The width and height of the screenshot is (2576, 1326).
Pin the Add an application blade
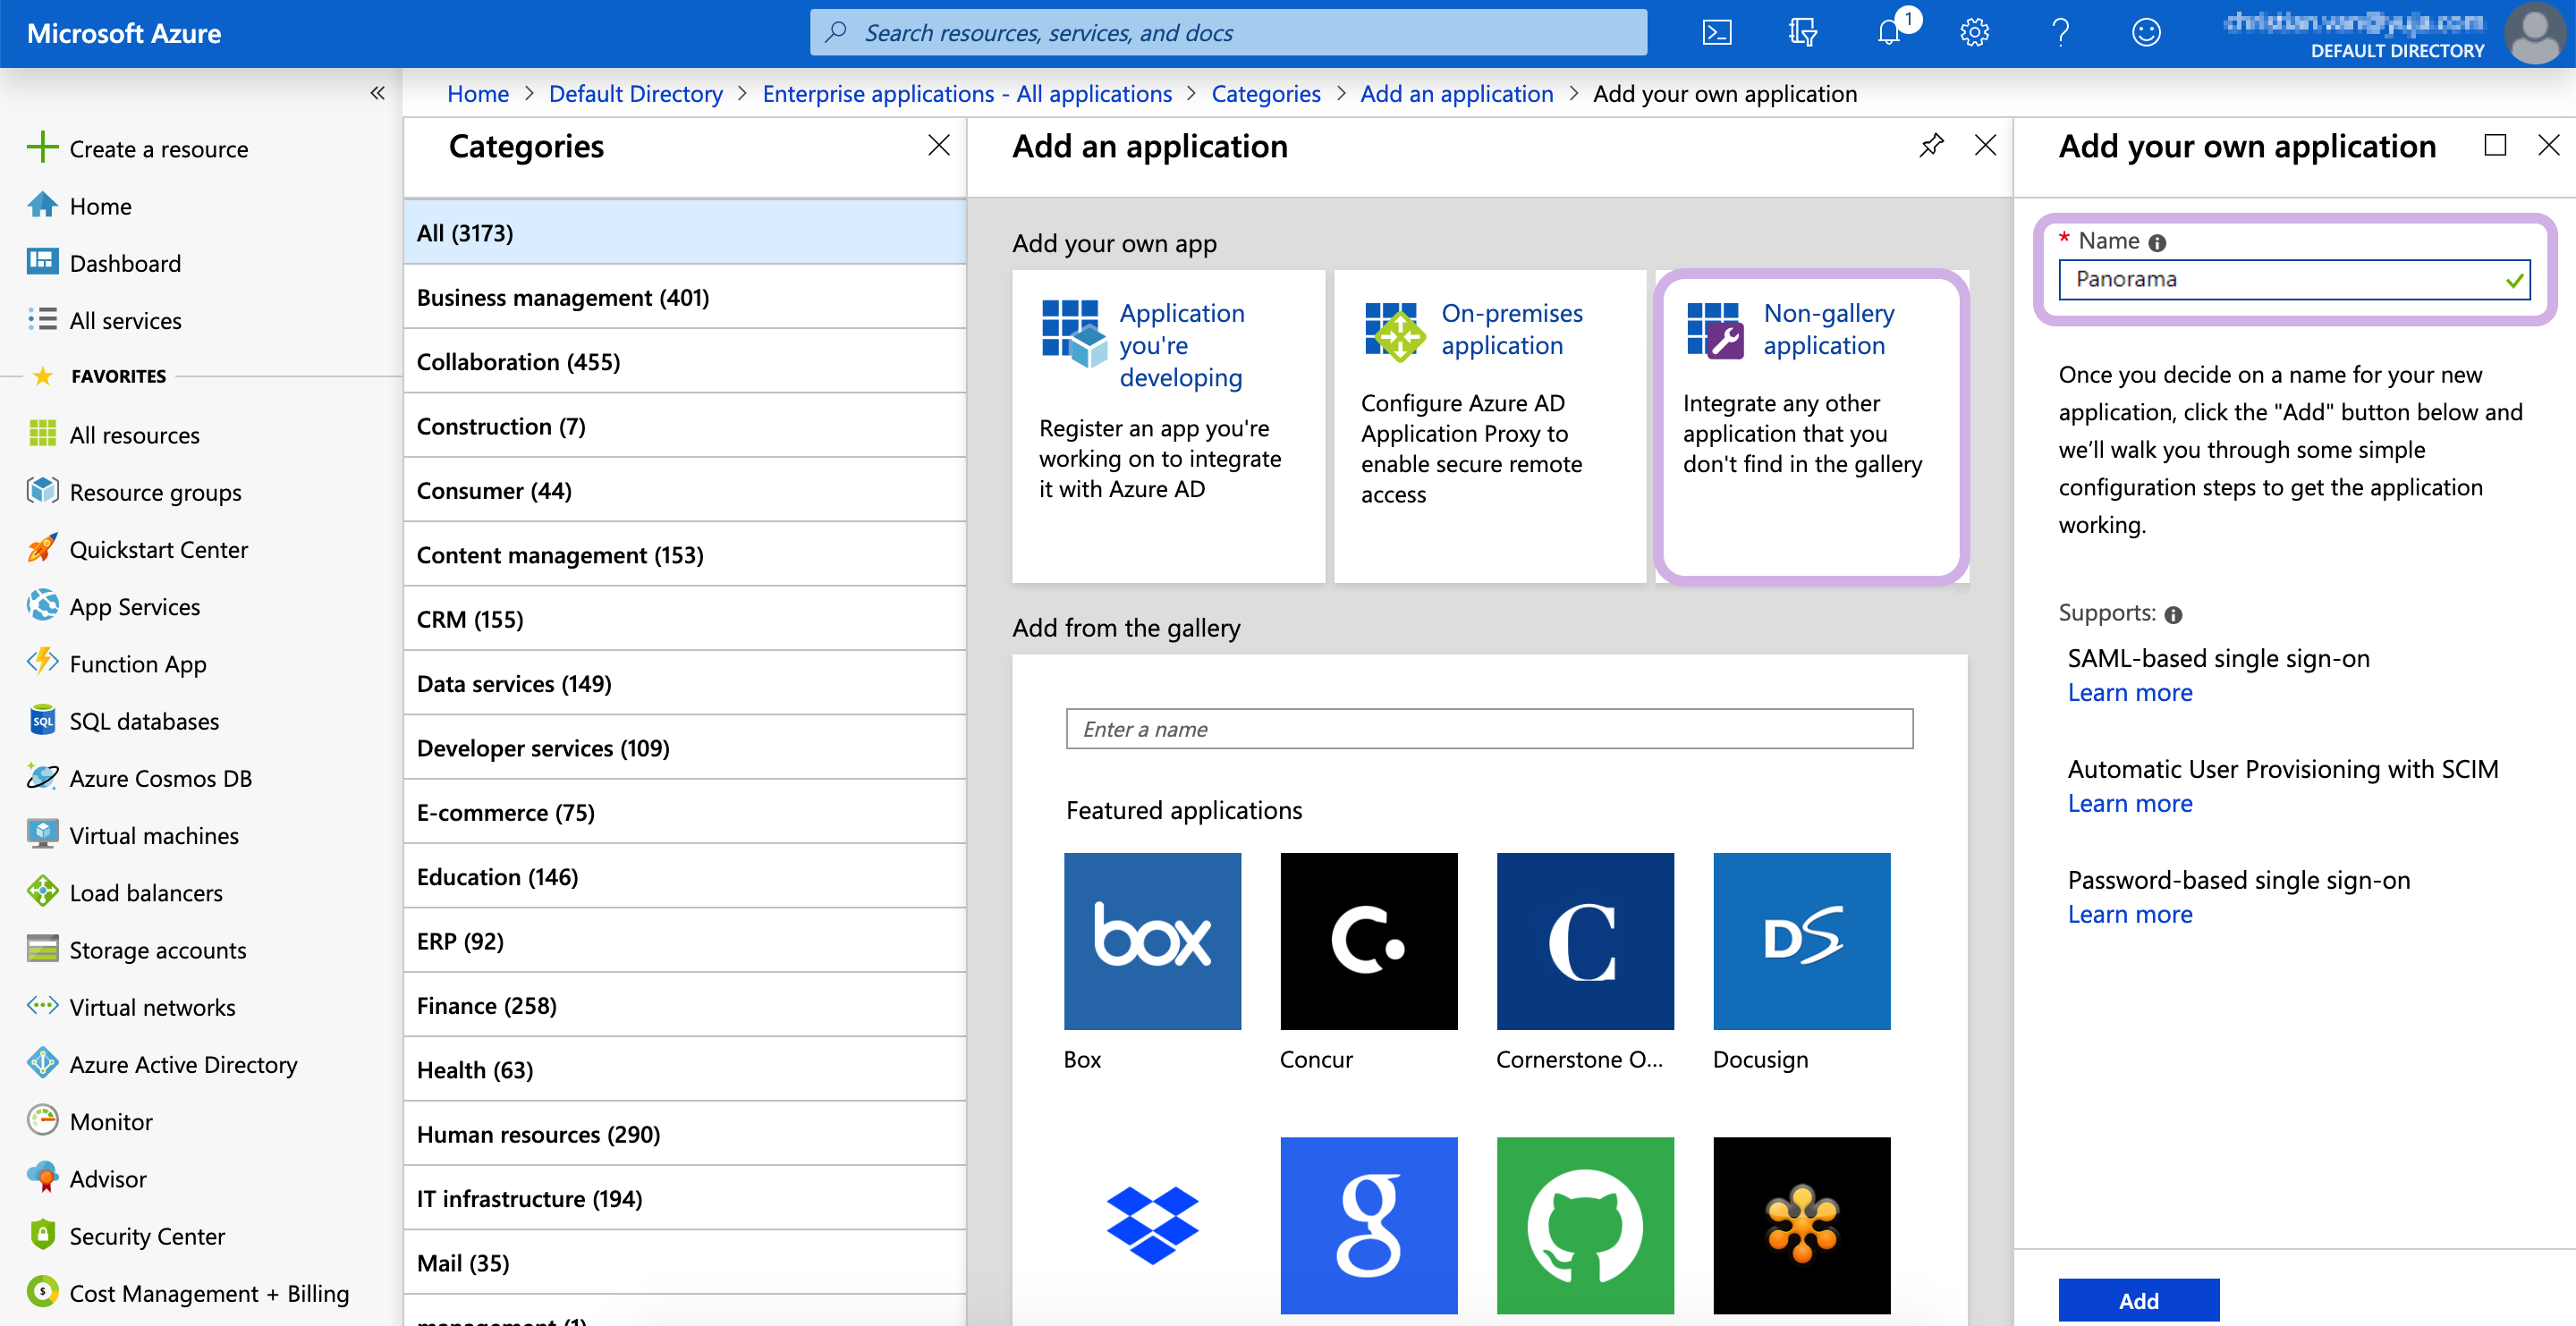pyautogui.click(x=1931, y=146)
